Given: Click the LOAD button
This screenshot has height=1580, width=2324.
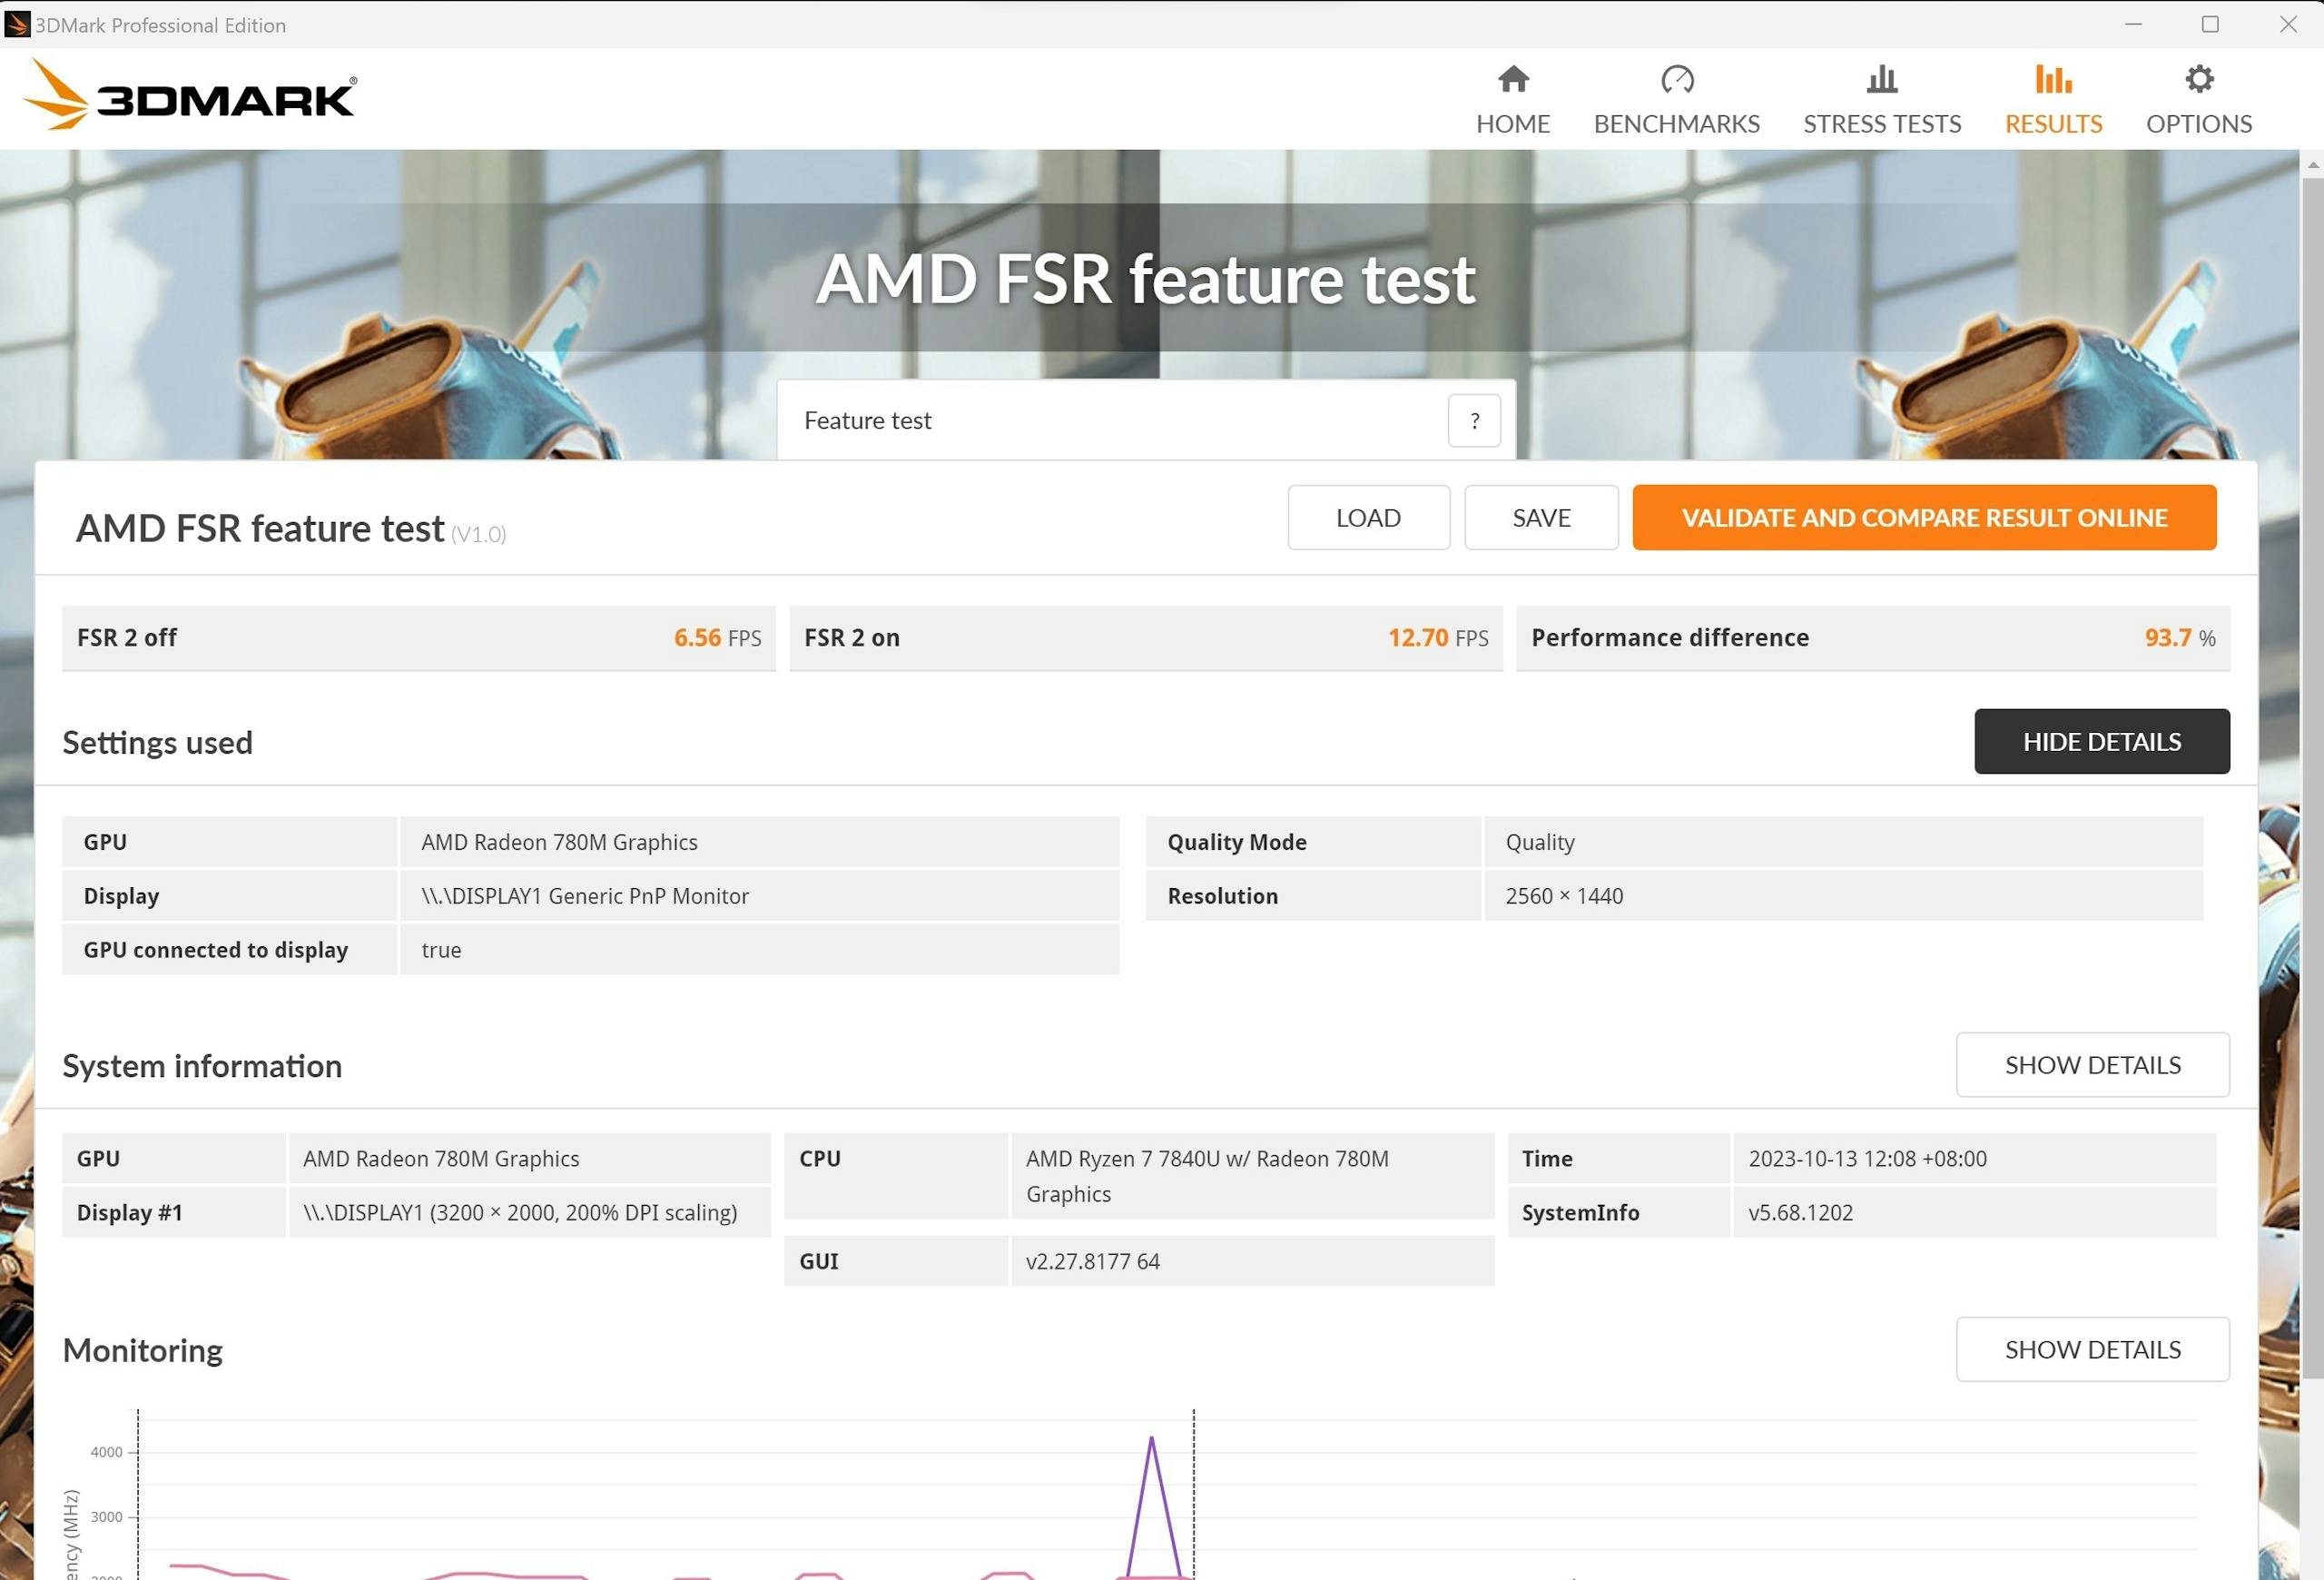Looking at the screenshot, I should pos(1368,517).
